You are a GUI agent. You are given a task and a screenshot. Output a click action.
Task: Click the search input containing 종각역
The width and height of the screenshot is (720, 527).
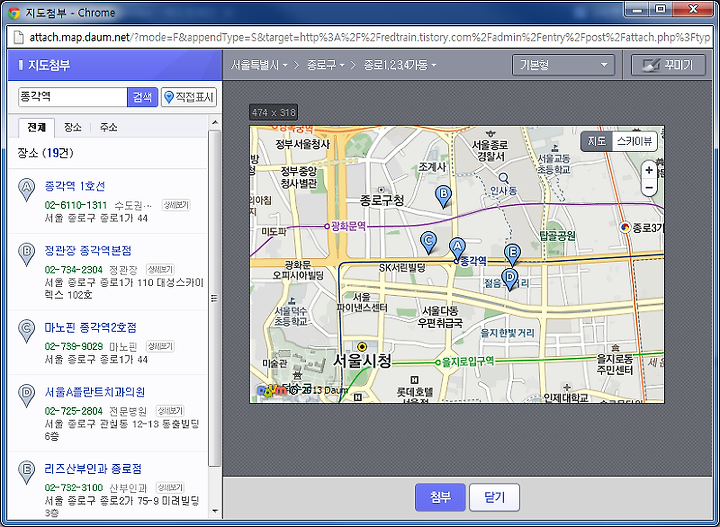coord(73,97)
